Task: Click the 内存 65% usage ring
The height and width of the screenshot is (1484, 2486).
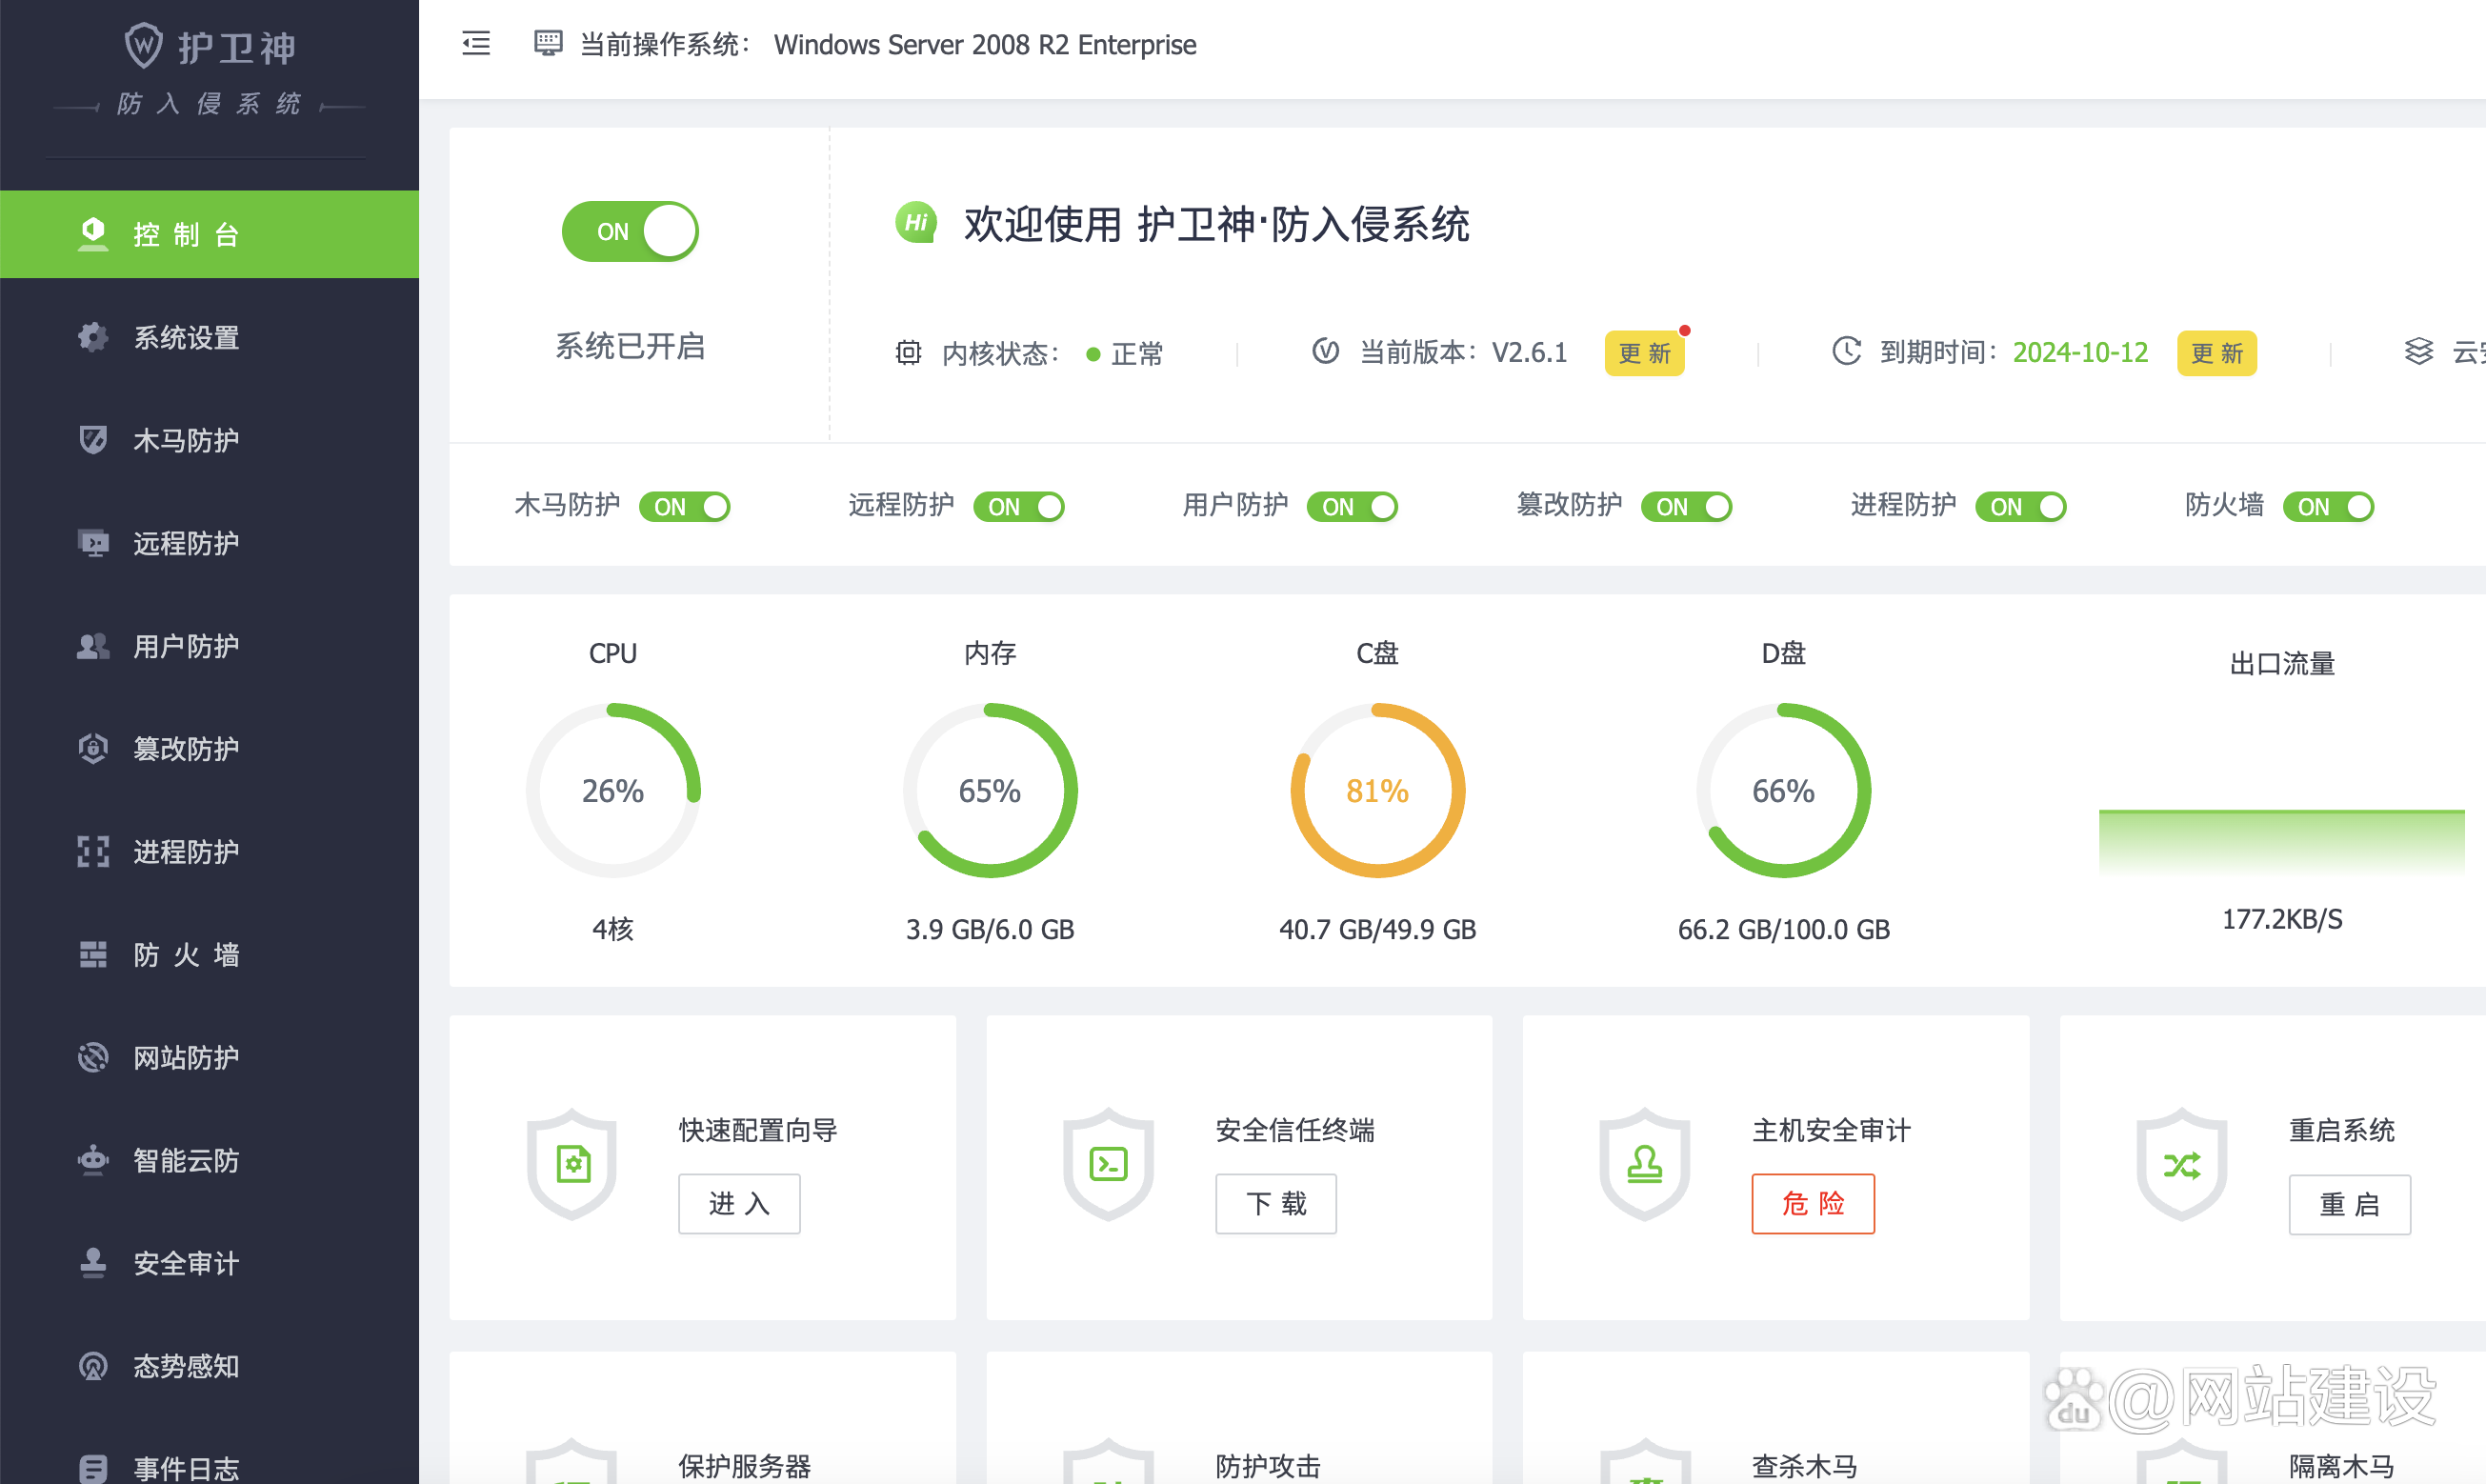Action: pos(990,790)
